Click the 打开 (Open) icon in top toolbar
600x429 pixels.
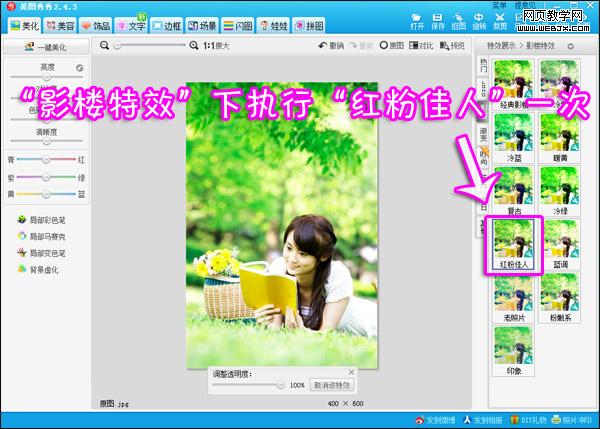417,18
